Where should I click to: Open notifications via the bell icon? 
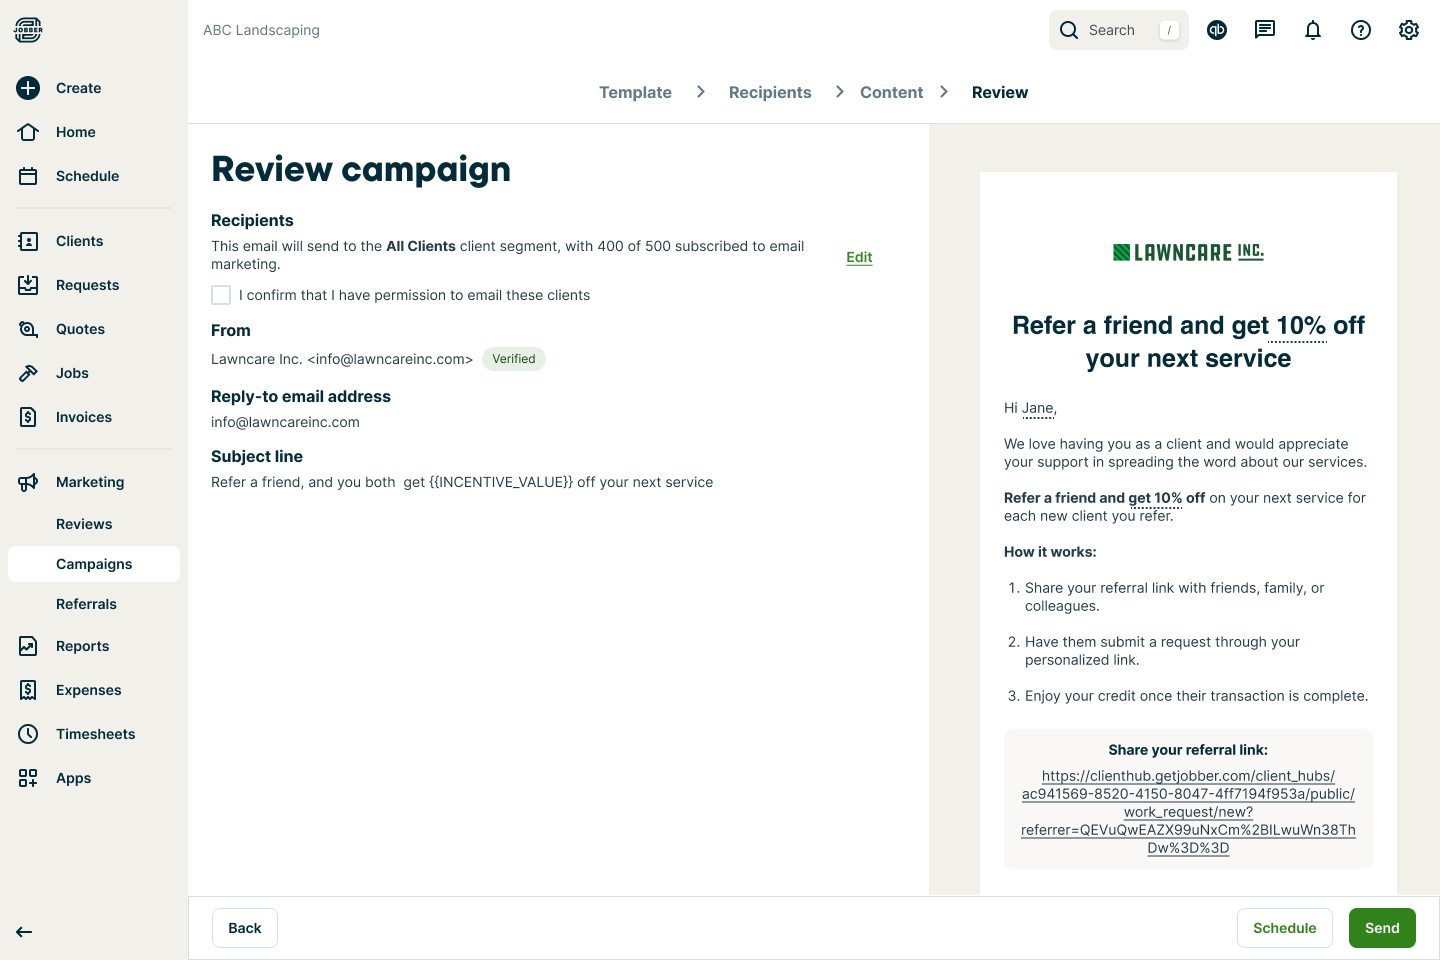(x=1313, y=30)
